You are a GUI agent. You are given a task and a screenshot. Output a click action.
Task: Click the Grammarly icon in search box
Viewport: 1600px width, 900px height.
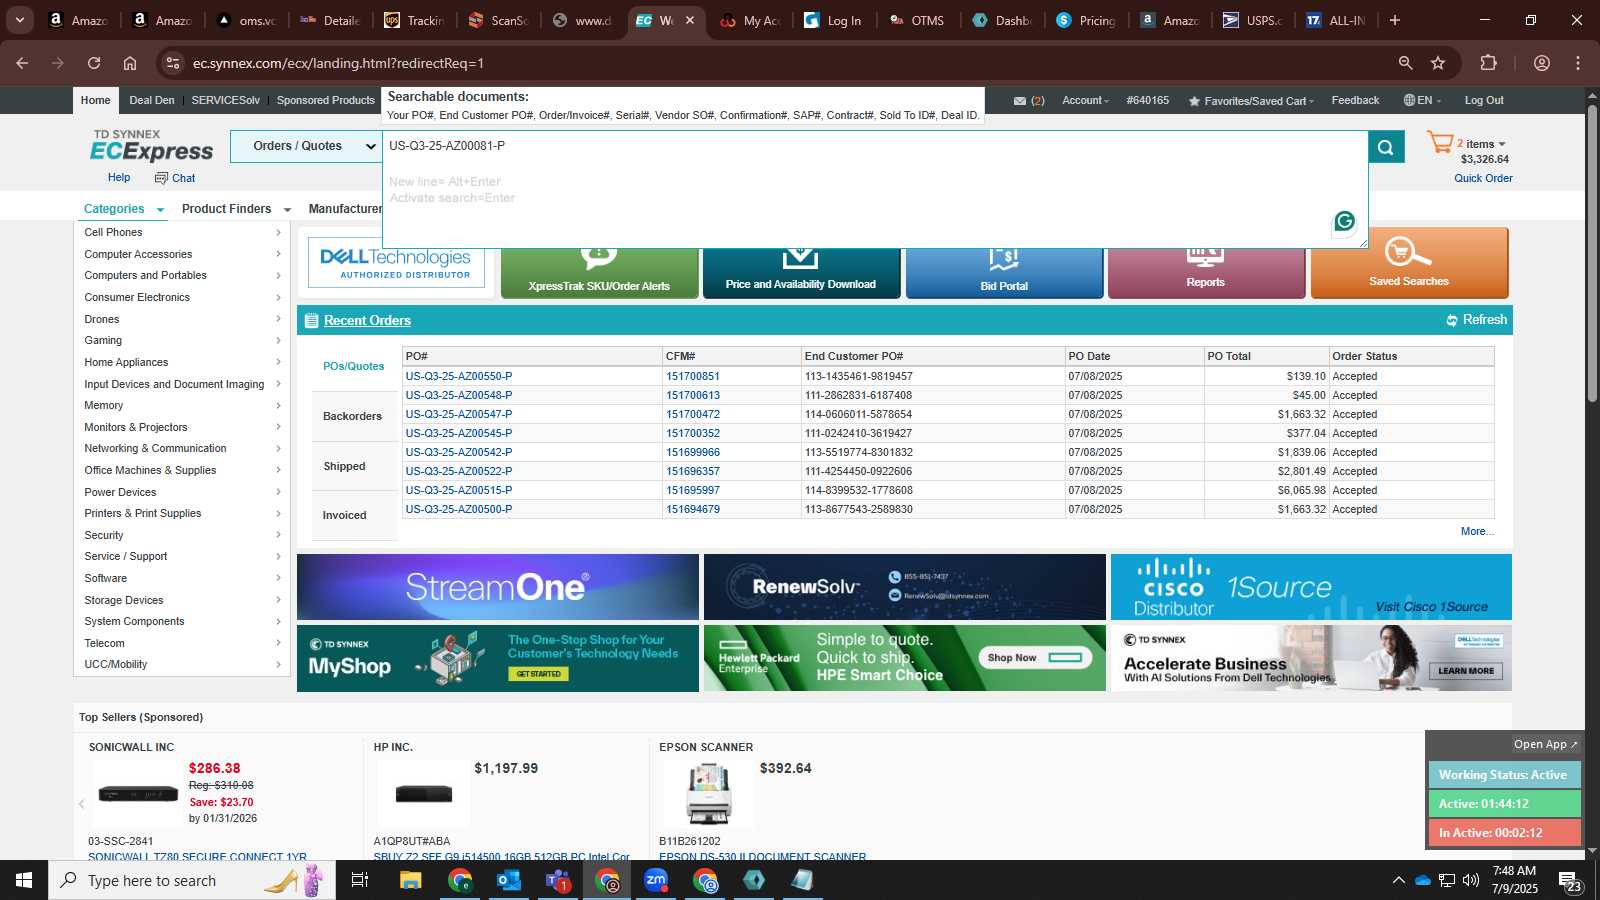click(x=1344, y=221)
